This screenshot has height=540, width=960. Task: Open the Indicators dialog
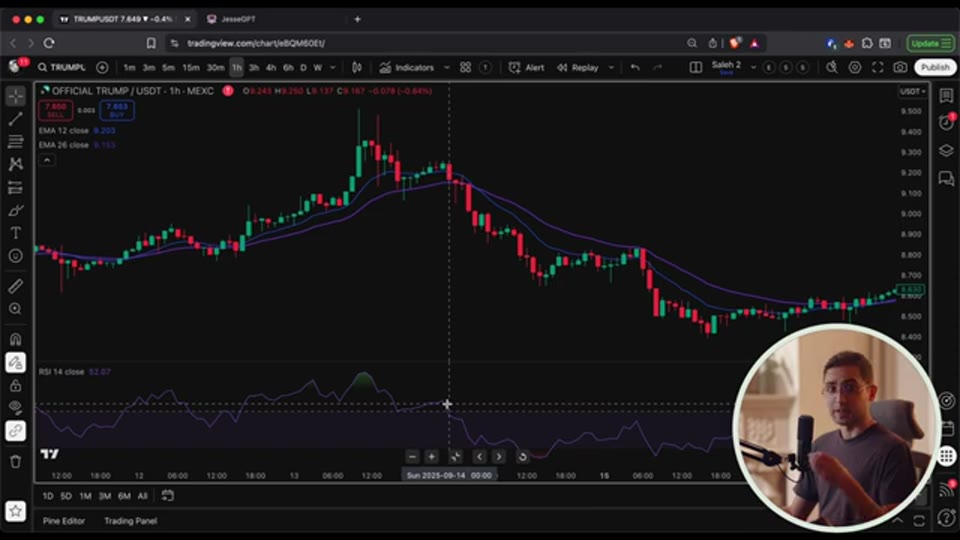(x=407, y=67)
